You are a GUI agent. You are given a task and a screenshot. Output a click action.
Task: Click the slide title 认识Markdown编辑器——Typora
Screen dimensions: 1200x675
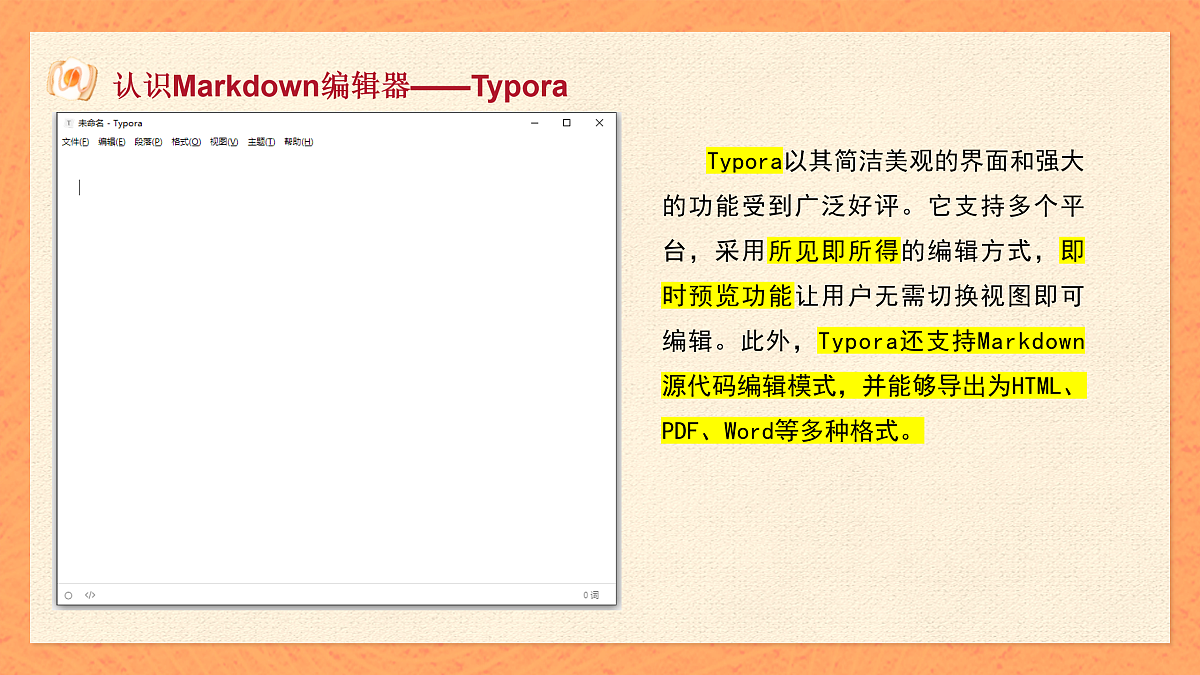pos(340,86)
